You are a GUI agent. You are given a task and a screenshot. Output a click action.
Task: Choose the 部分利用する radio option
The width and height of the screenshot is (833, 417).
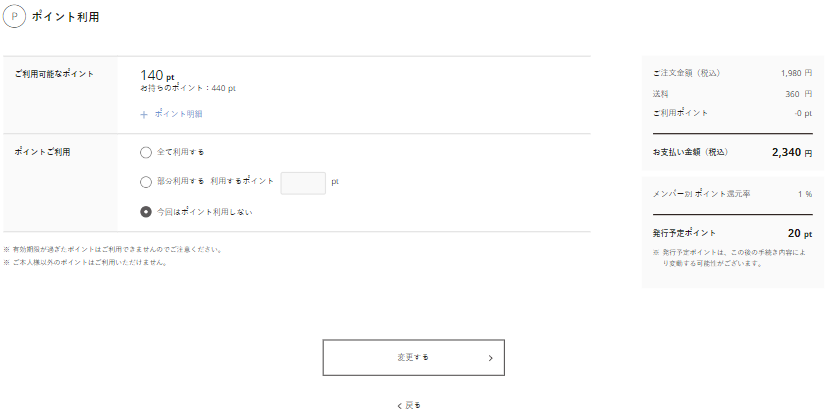point(146,182)
